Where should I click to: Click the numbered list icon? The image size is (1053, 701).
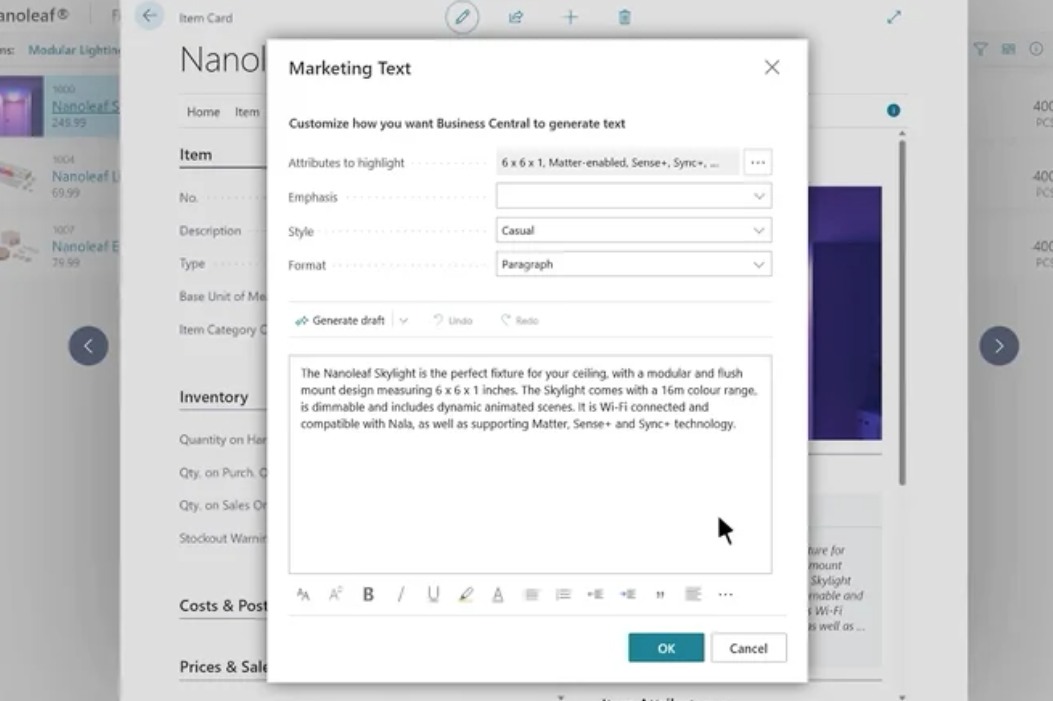(563, 594)
